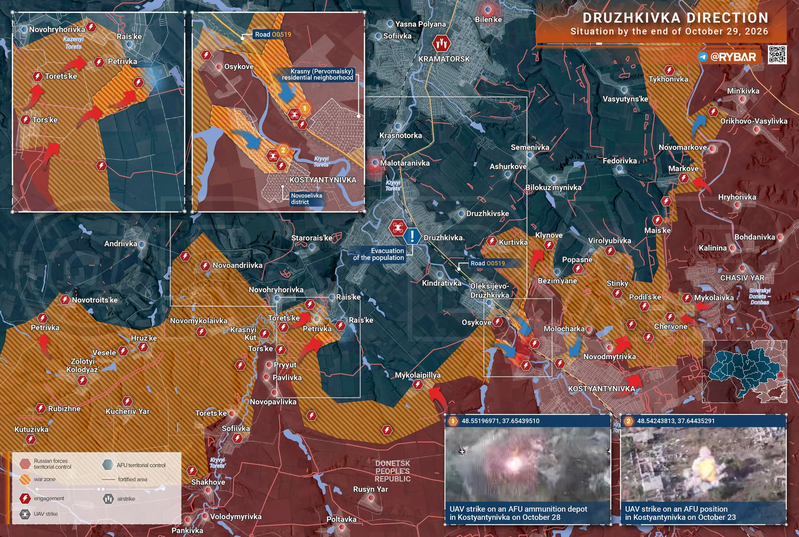The image size is (799, 537).
Task: Click the UAV strike symbol in the legend
Action: [x=24, y=514]
